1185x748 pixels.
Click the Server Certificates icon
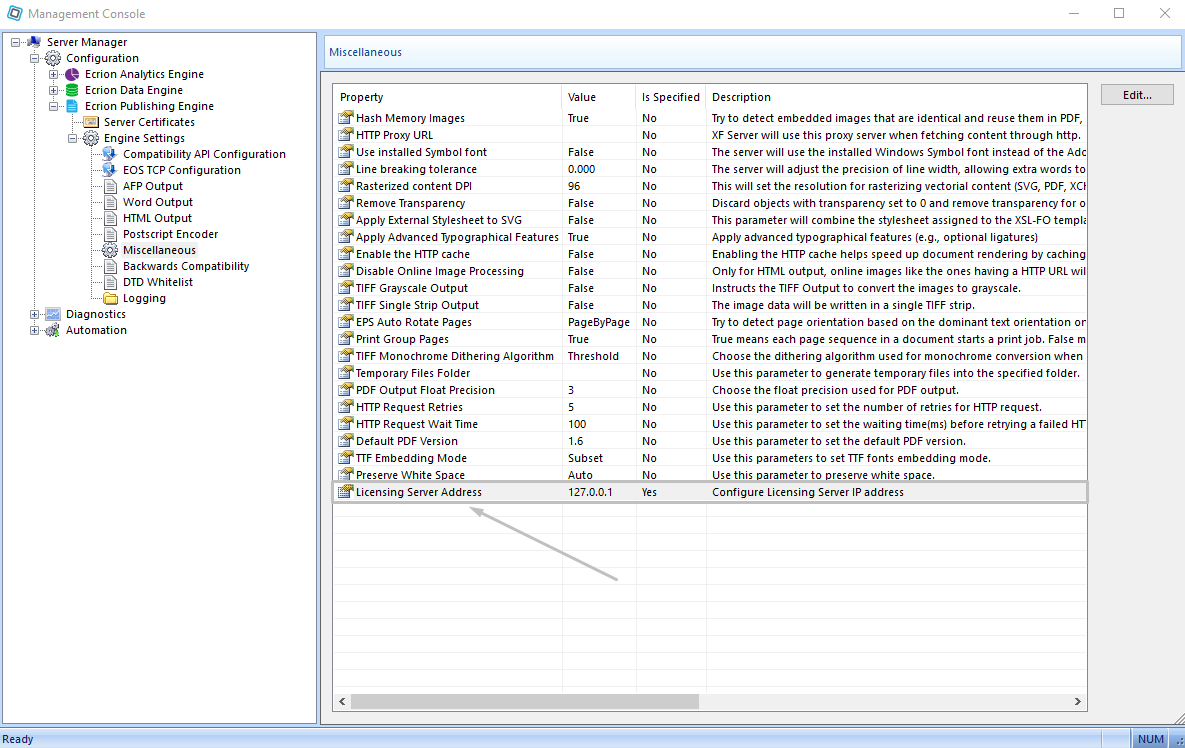pos(91,122)
